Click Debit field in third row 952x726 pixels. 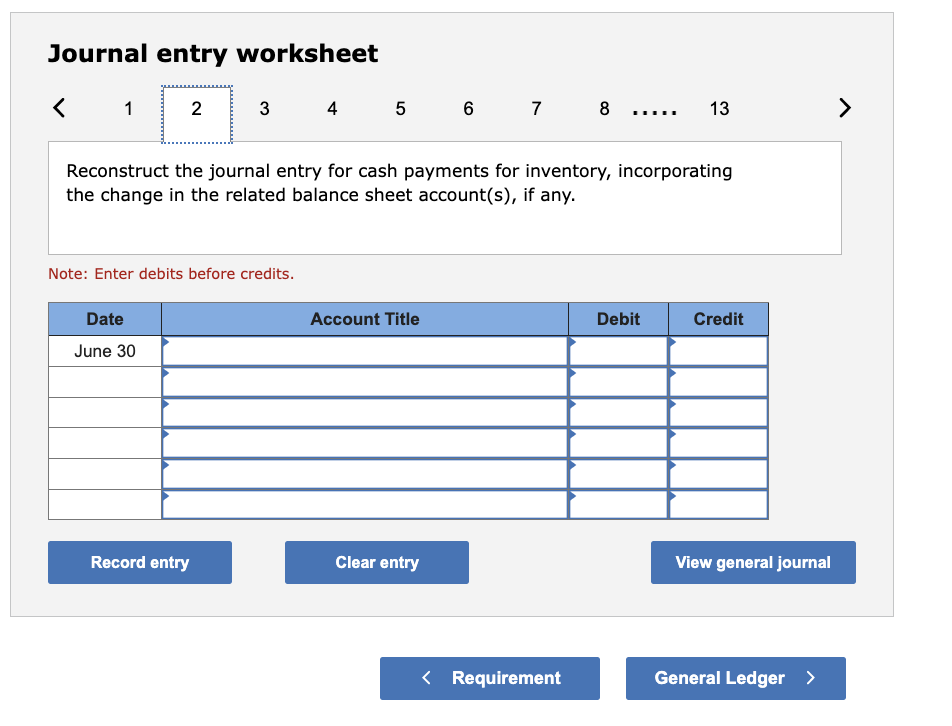pyautogui.click(x=618, y=413)
